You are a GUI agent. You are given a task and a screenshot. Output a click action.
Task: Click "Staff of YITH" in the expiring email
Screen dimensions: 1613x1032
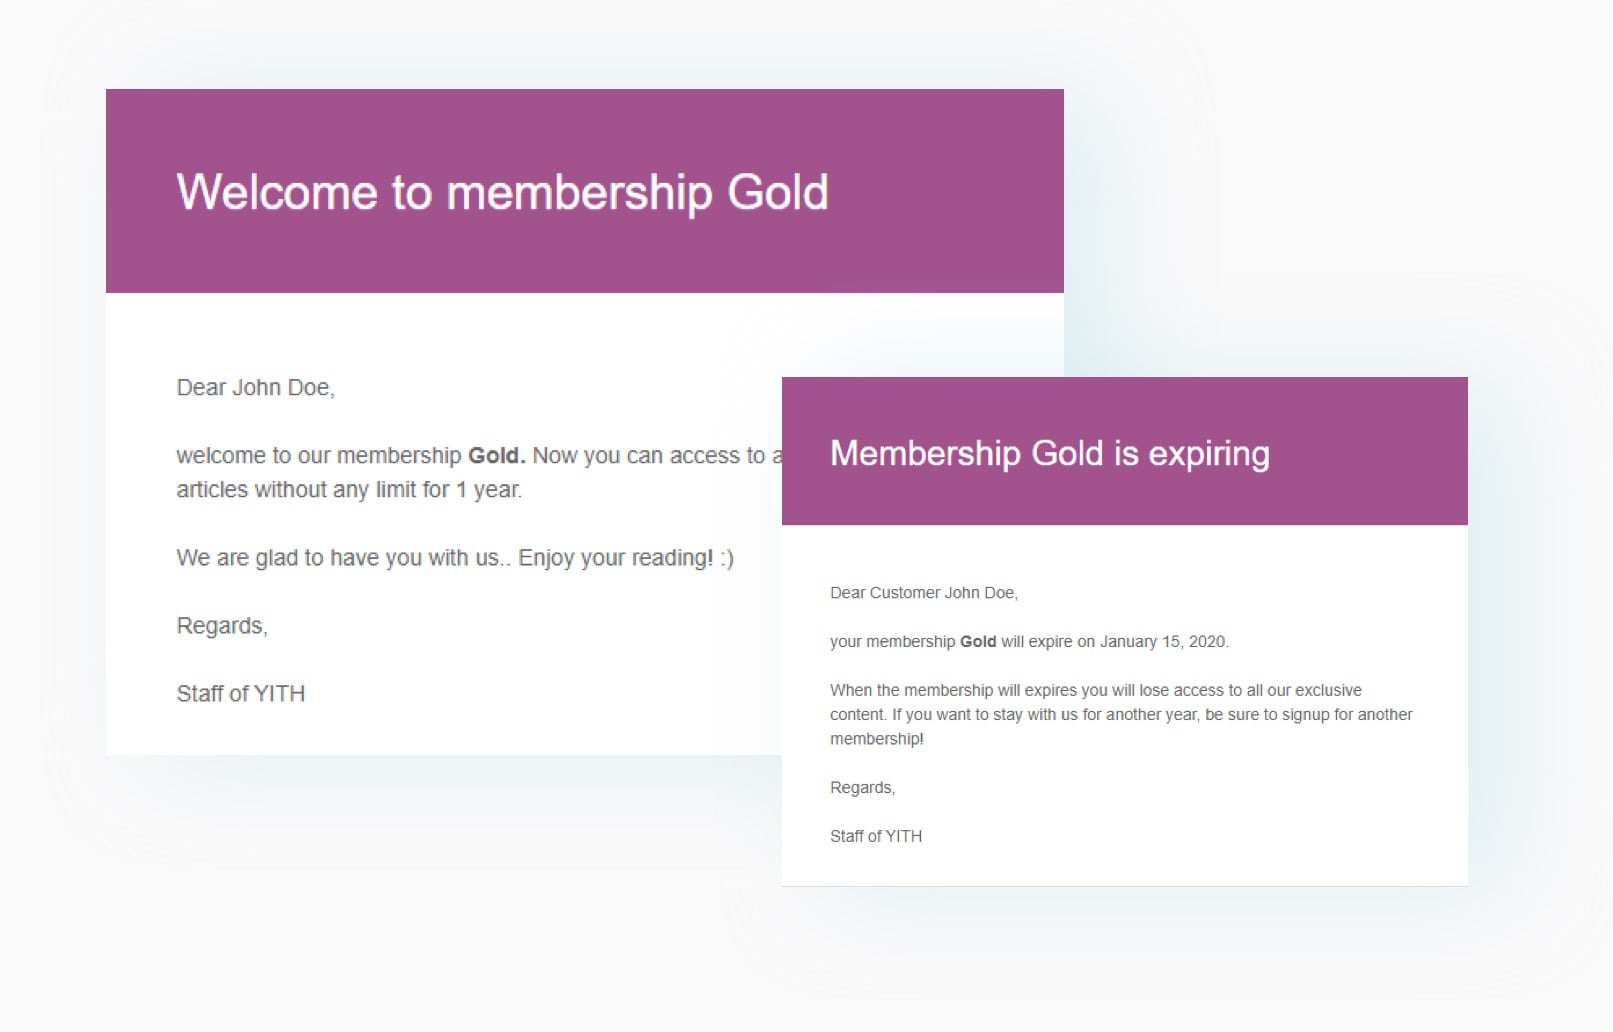(875, 836)
